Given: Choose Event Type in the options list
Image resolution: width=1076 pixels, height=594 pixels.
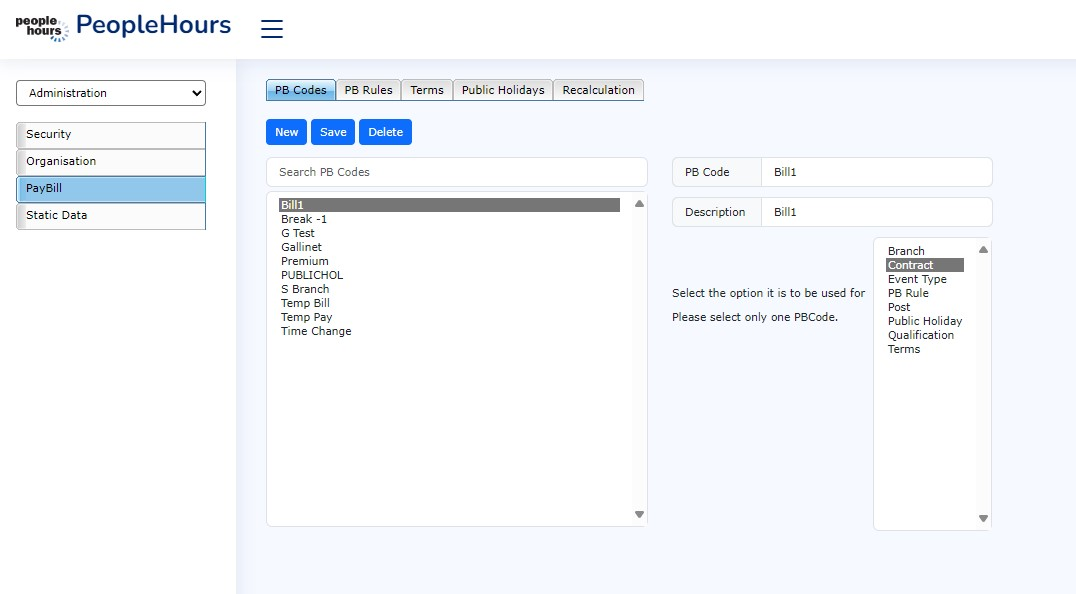Looking at the screenshot, I should [917, 279].
